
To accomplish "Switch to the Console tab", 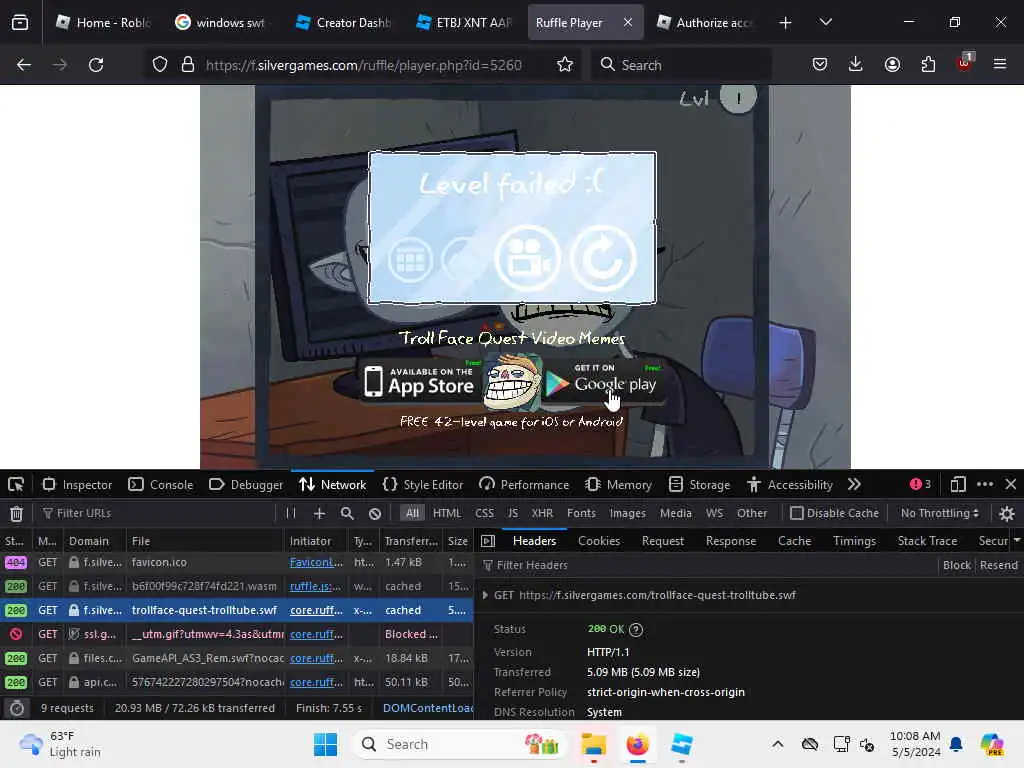I will [161, 485].
